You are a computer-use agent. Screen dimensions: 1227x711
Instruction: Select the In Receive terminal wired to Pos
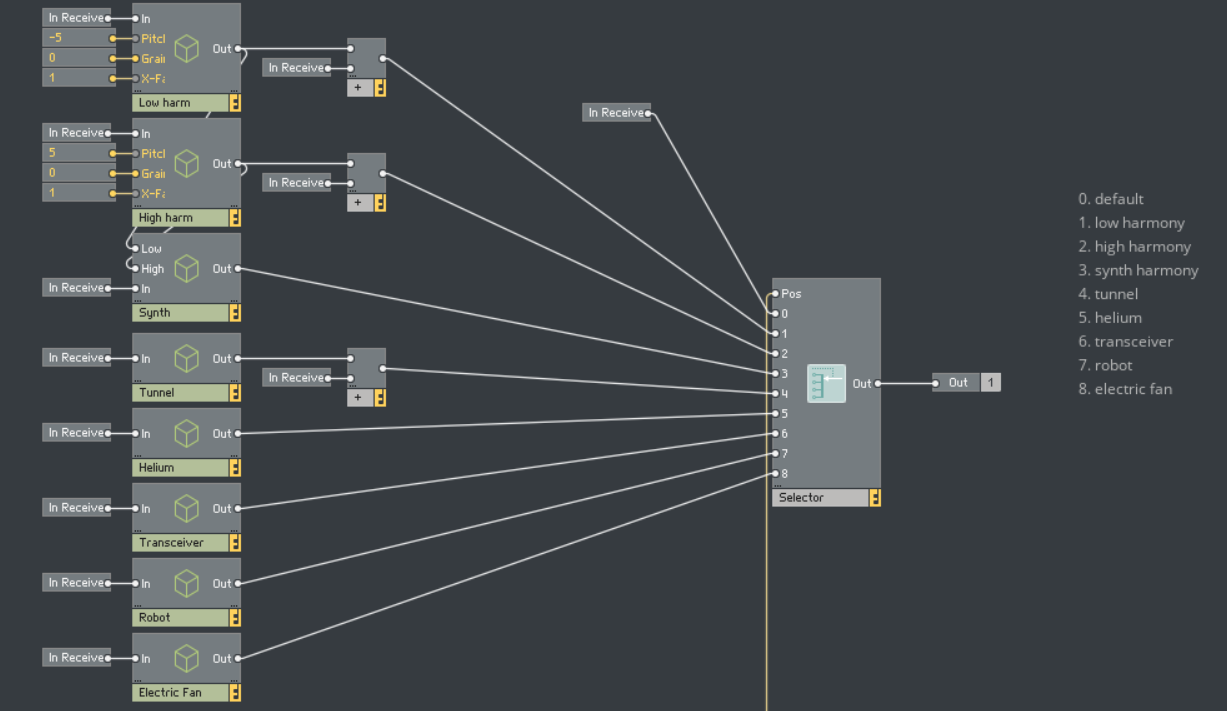(615, 113)
